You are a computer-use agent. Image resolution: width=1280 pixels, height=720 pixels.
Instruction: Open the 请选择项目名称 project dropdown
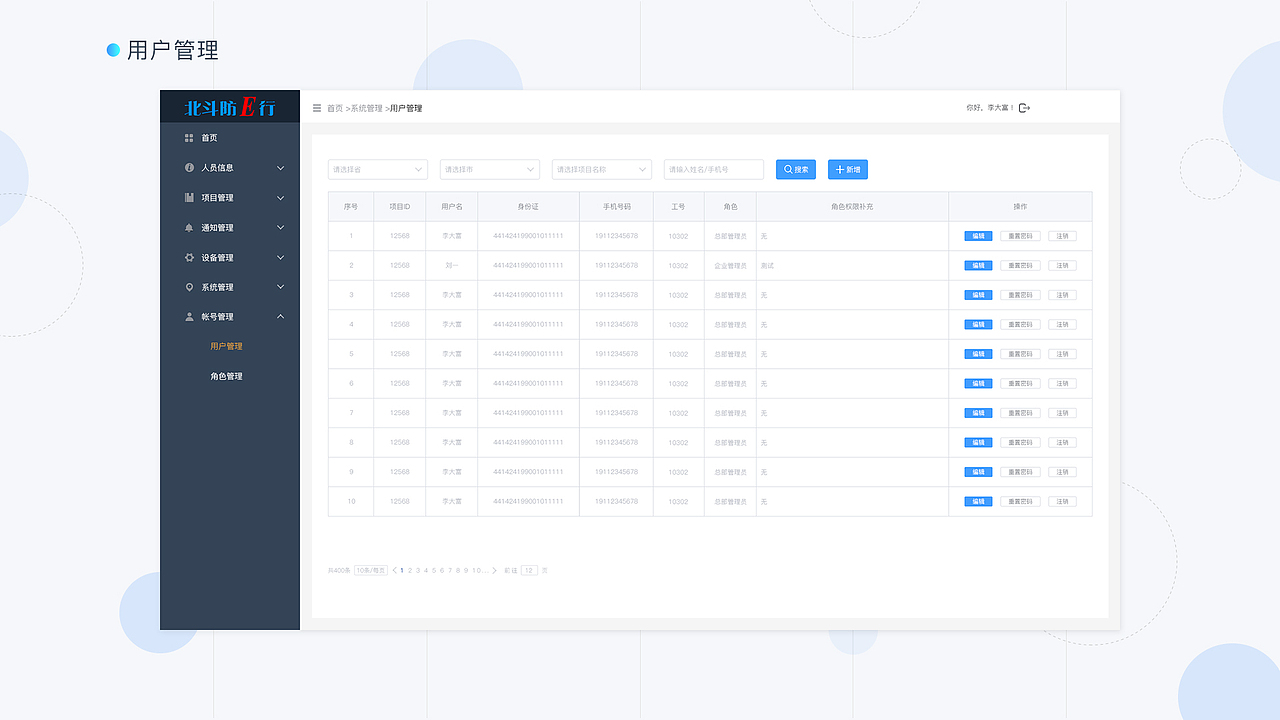(602, 170)
